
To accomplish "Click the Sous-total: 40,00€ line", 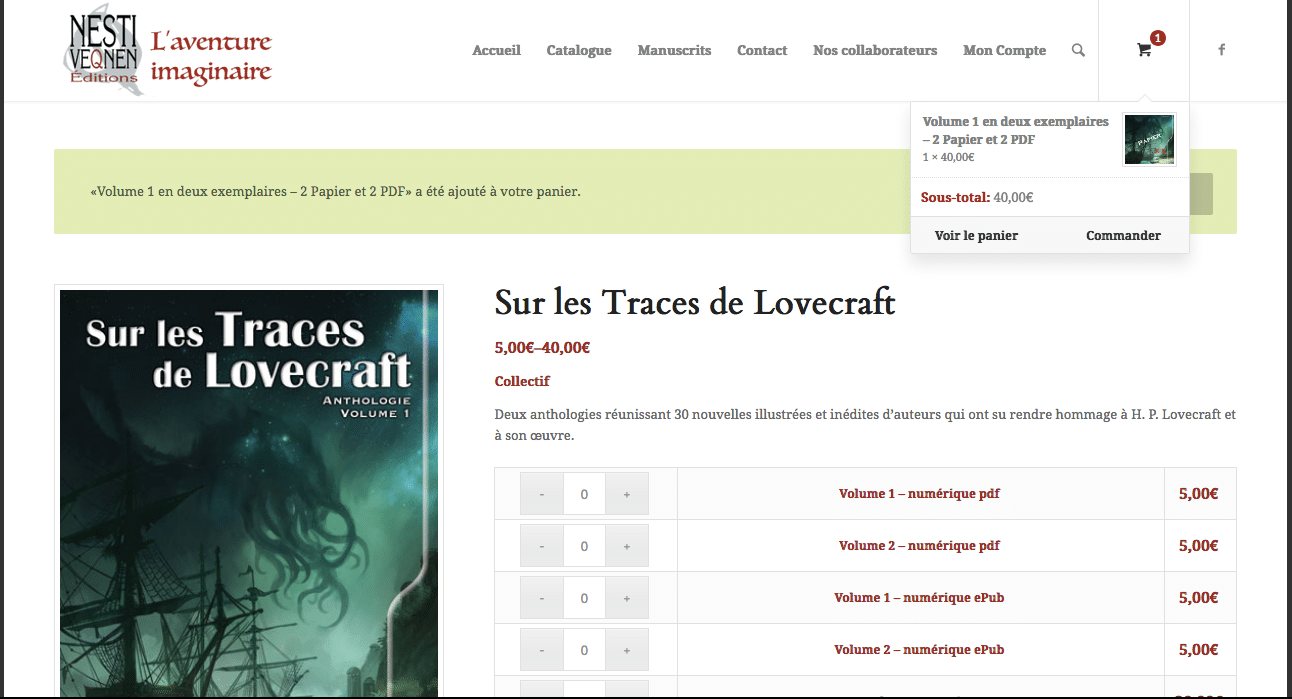I will [977, 197].
